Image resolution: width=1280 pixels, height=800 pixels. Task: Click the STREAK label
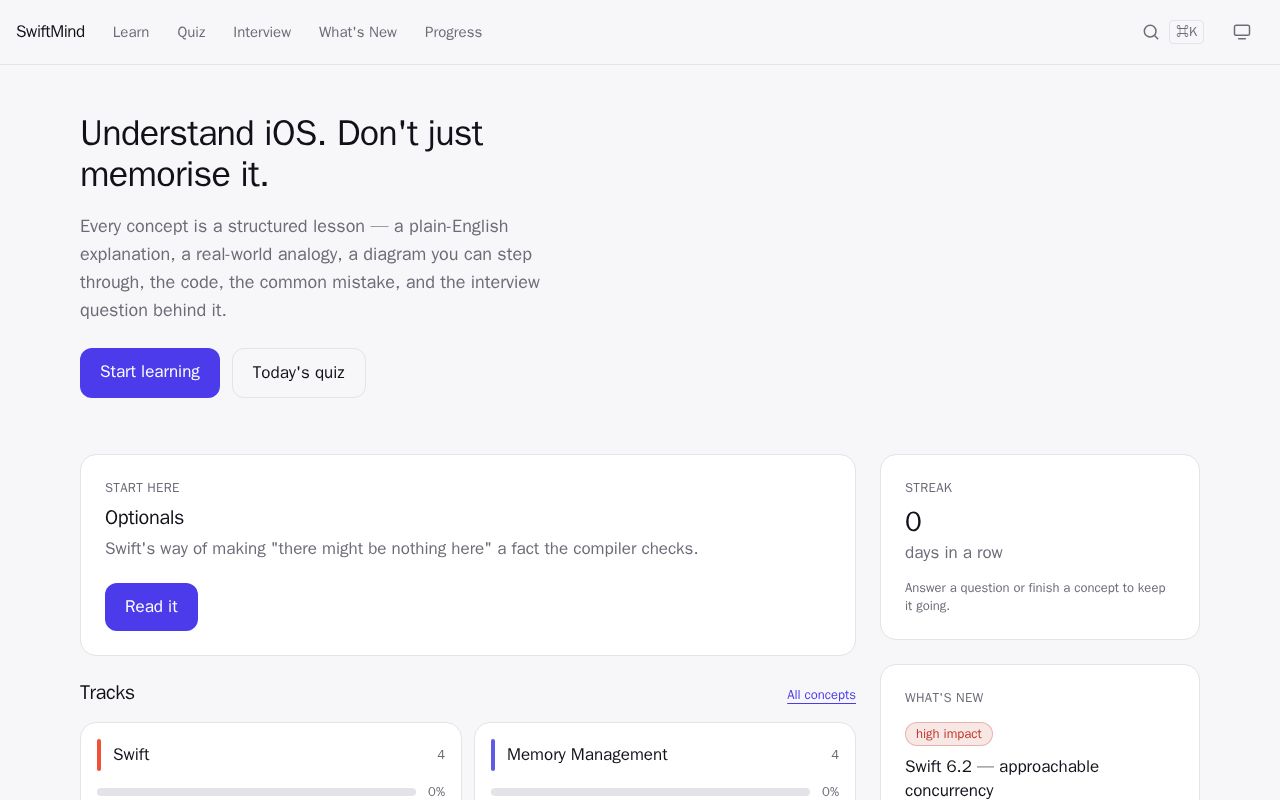[x=928, y=488]
